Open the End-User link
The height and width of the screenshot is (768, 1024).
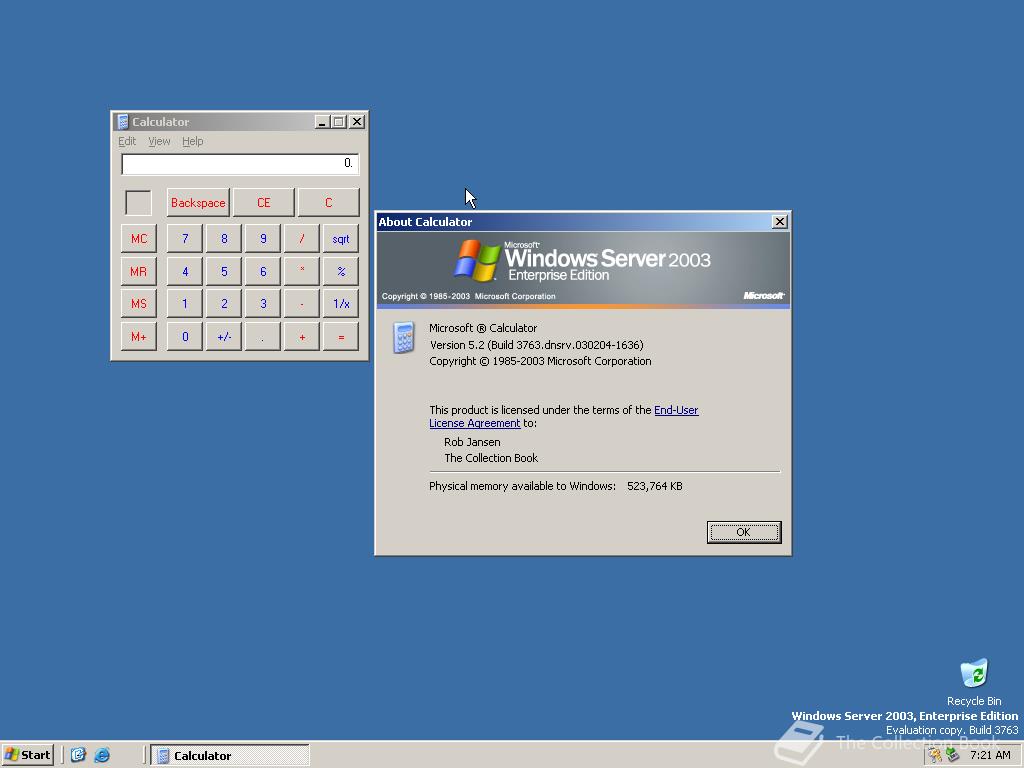[x=676, y=410]
